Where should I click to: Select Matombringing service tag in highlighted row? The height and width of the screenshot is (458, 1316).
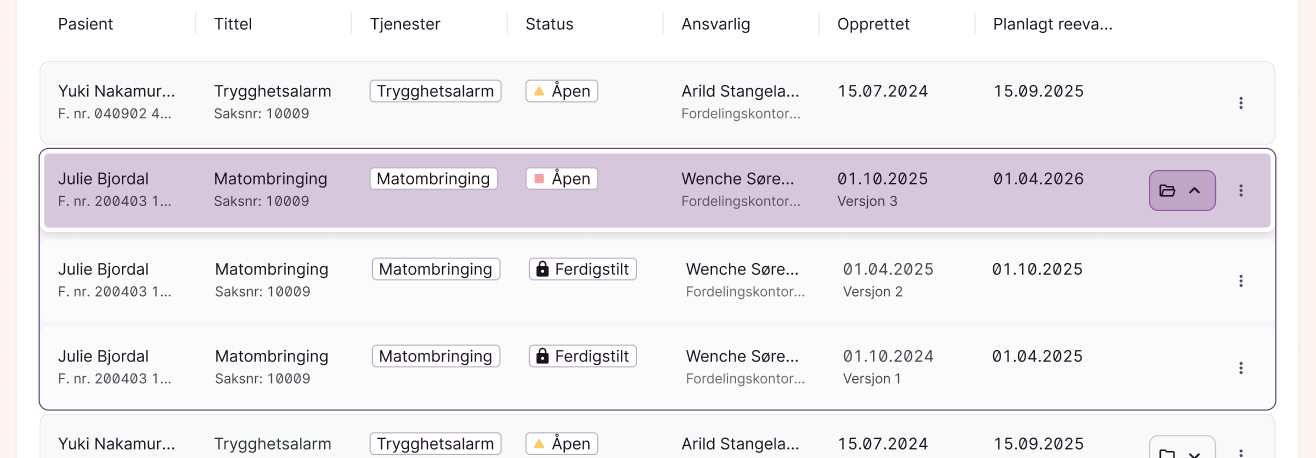(433, 179)
